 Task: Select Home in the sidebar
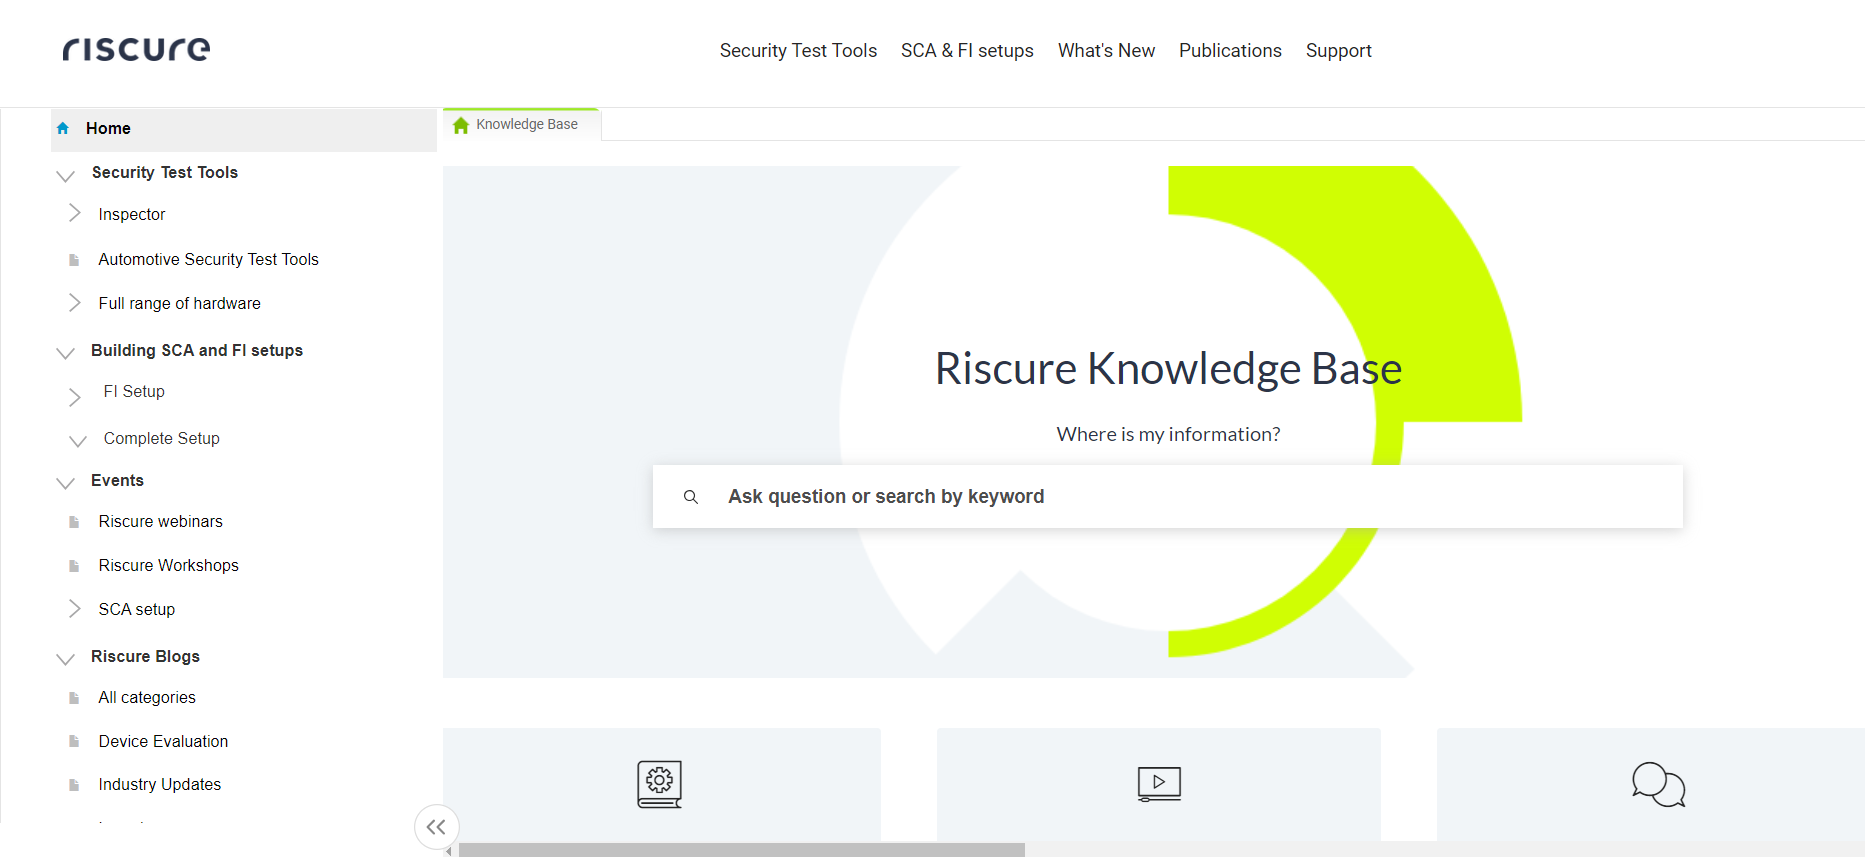[x=244, y=129]
